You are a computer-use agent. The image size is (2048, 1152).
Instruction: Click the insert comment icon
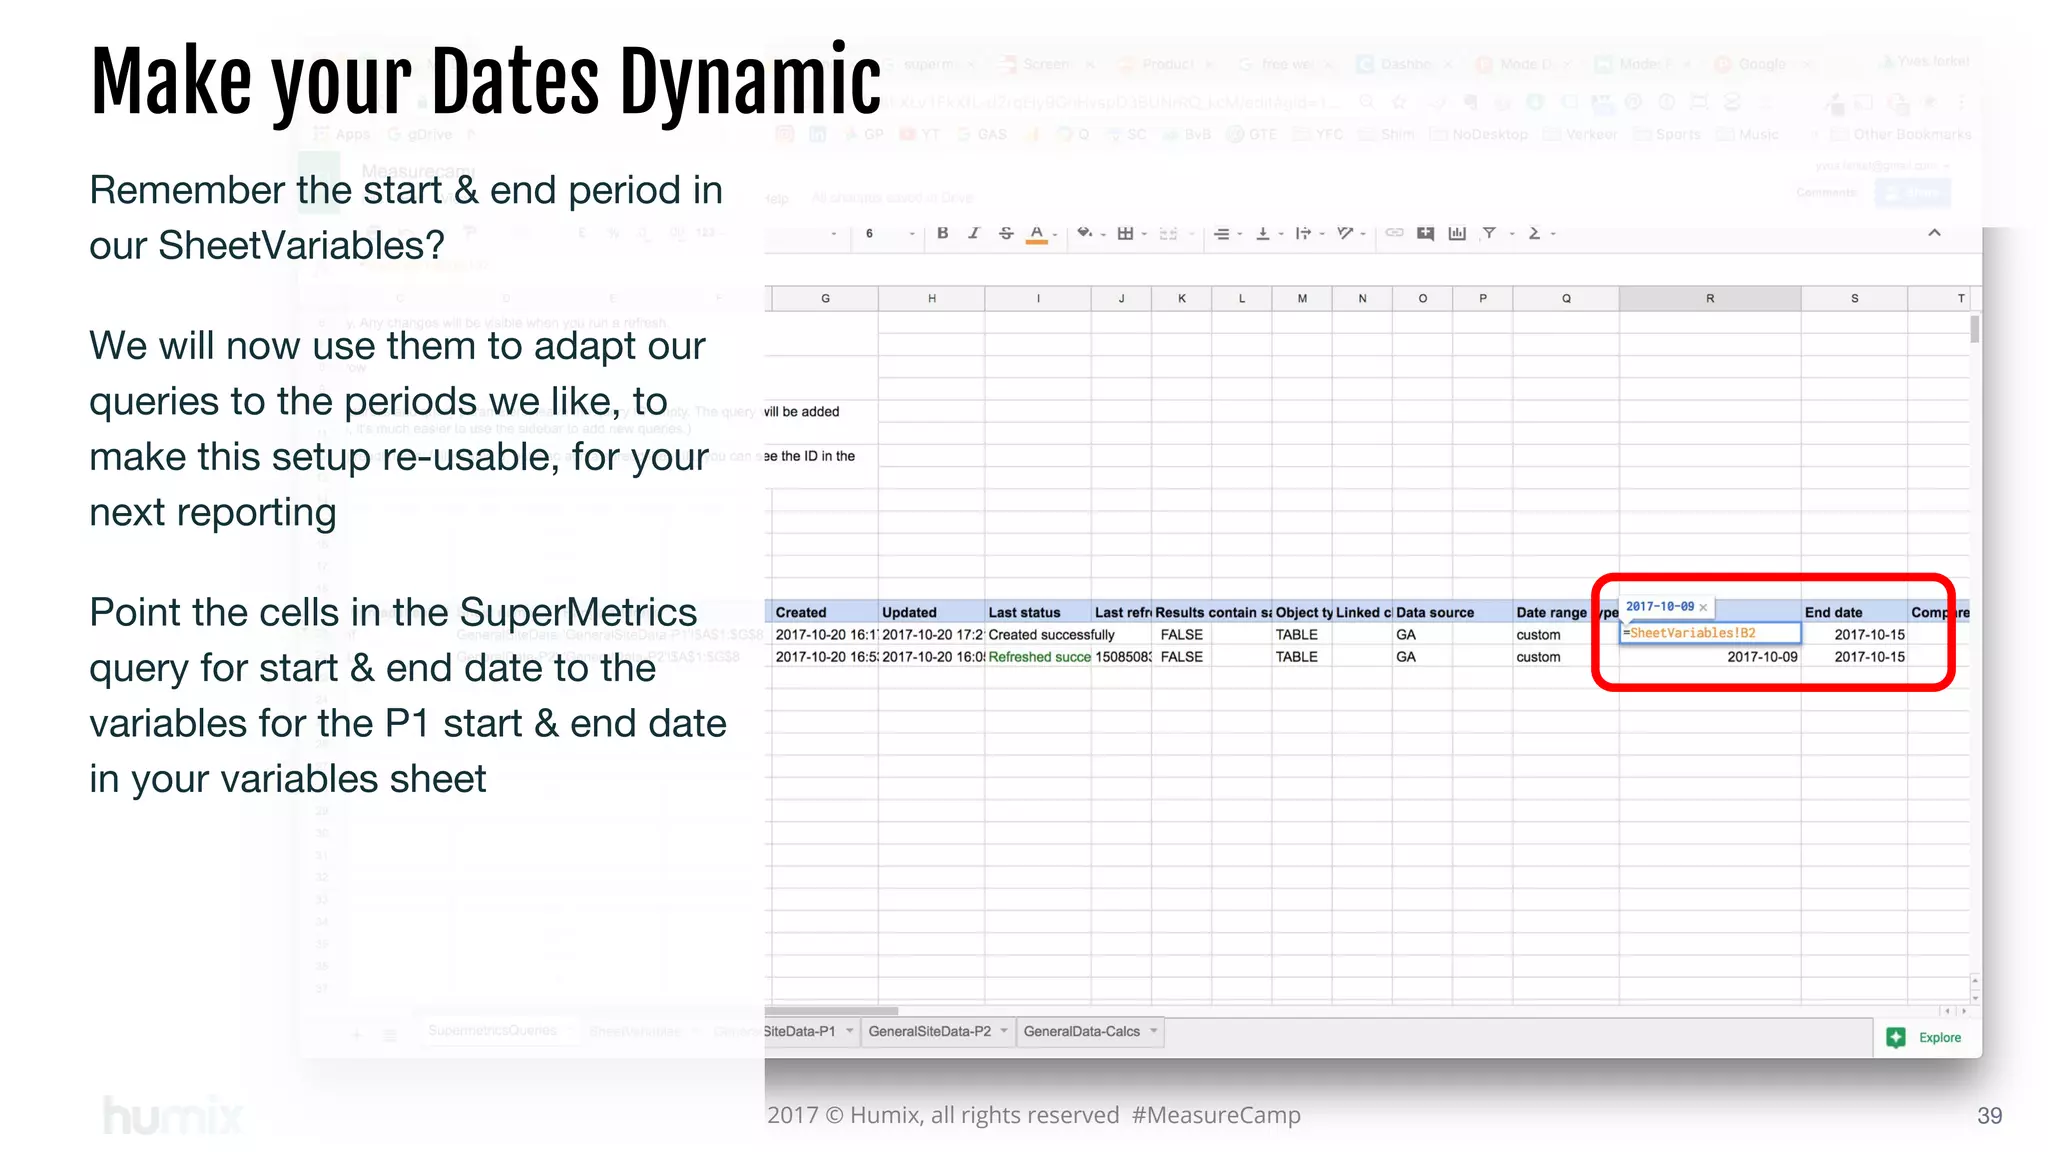[x=1426, y=233]
